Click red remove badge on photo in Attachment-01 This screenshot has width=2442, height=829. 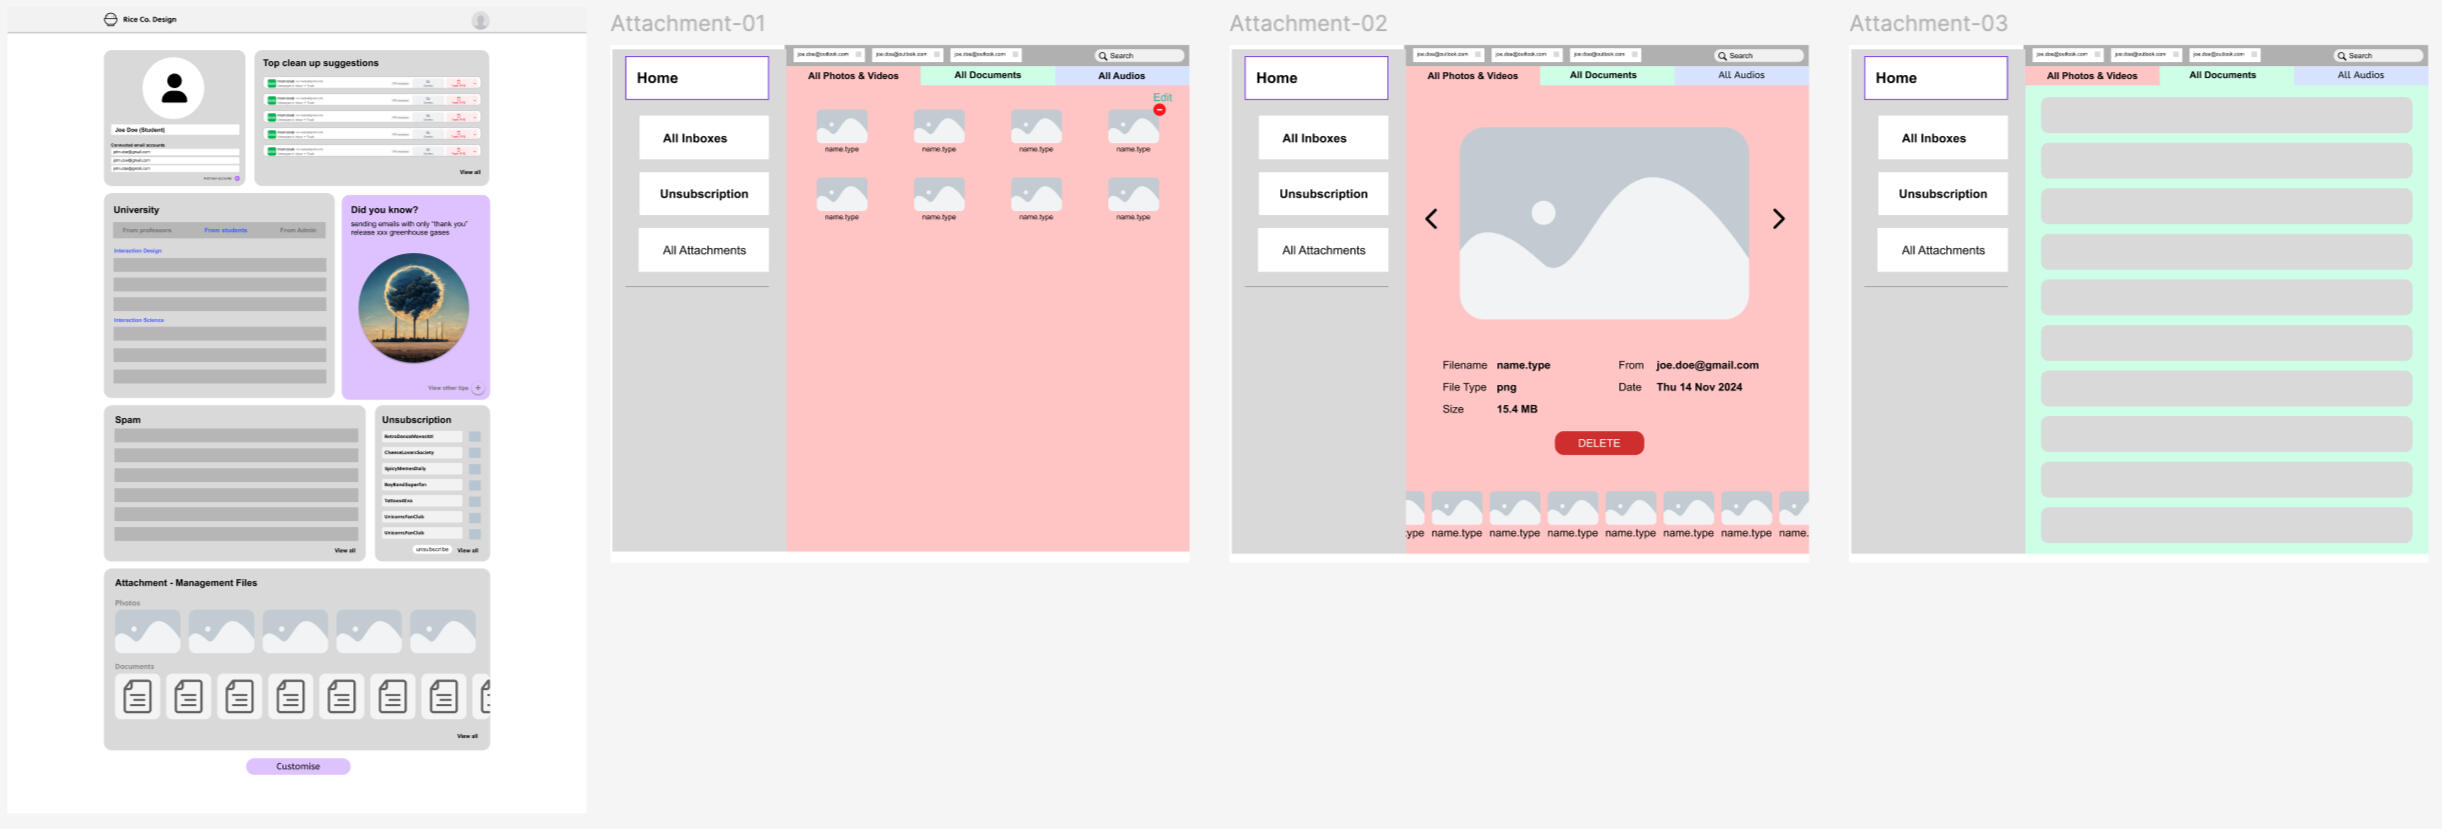tap(1159, 110)
